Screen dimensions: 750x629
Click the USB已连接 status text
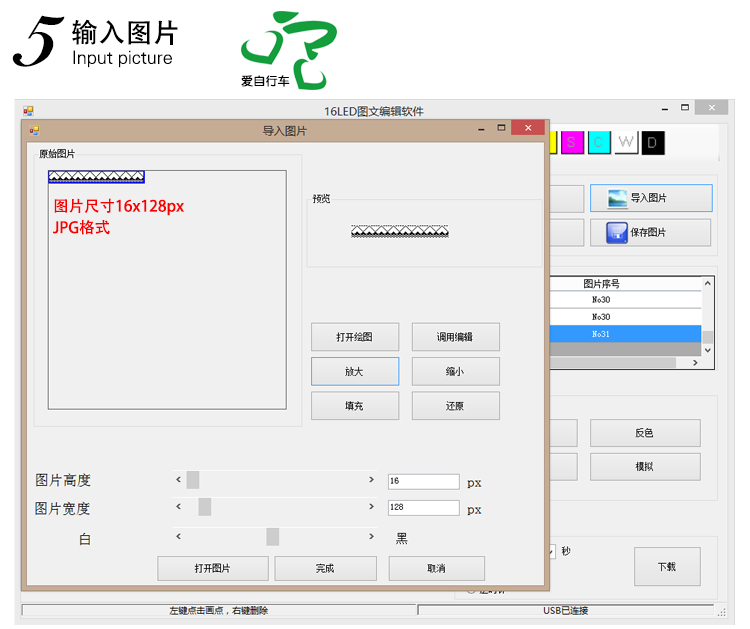[x=565, y=610]
